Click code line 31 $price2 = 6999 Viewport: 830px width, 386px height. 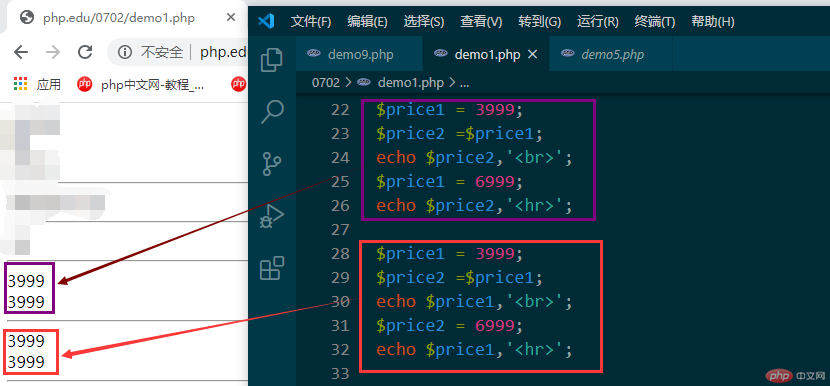tap(449, 325)
